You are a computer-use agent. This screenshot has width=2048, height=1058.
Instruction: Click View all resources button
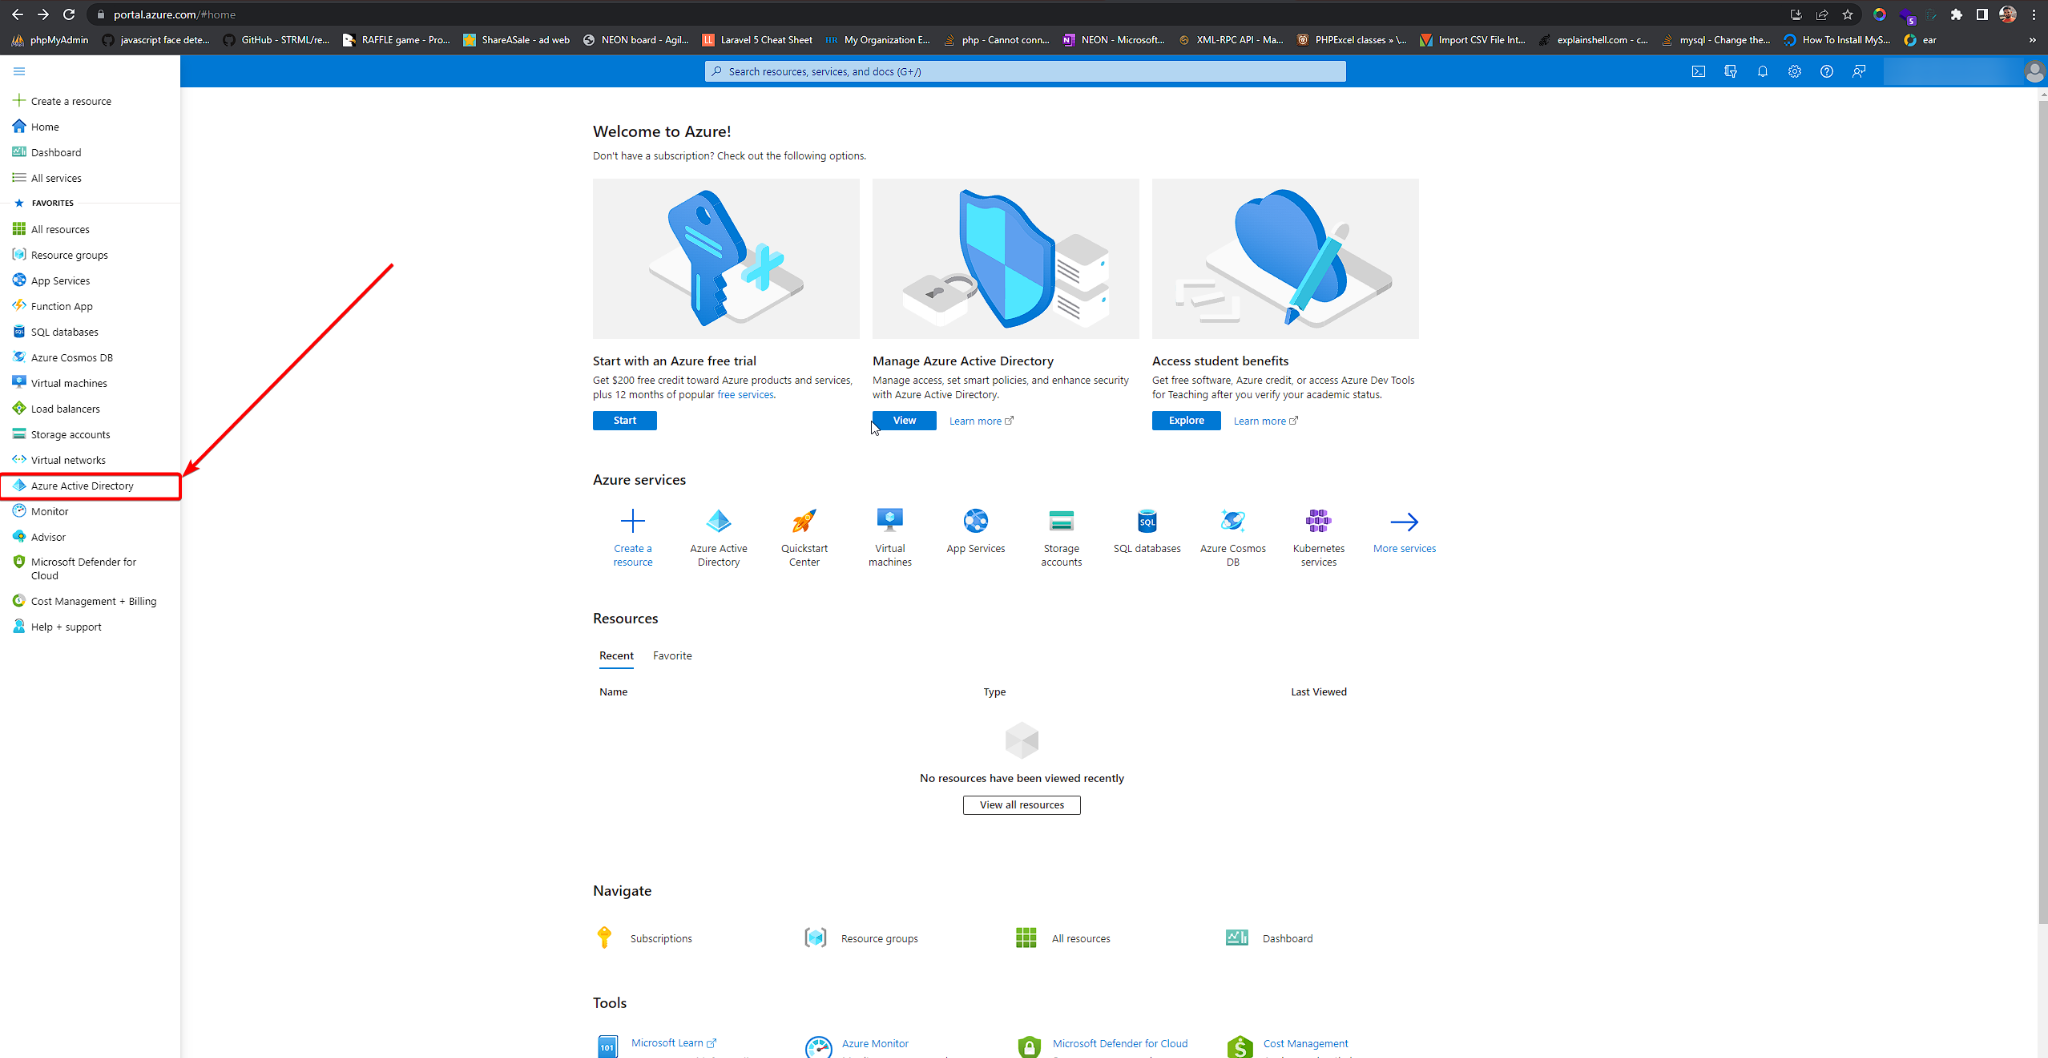click(1021, 805)
